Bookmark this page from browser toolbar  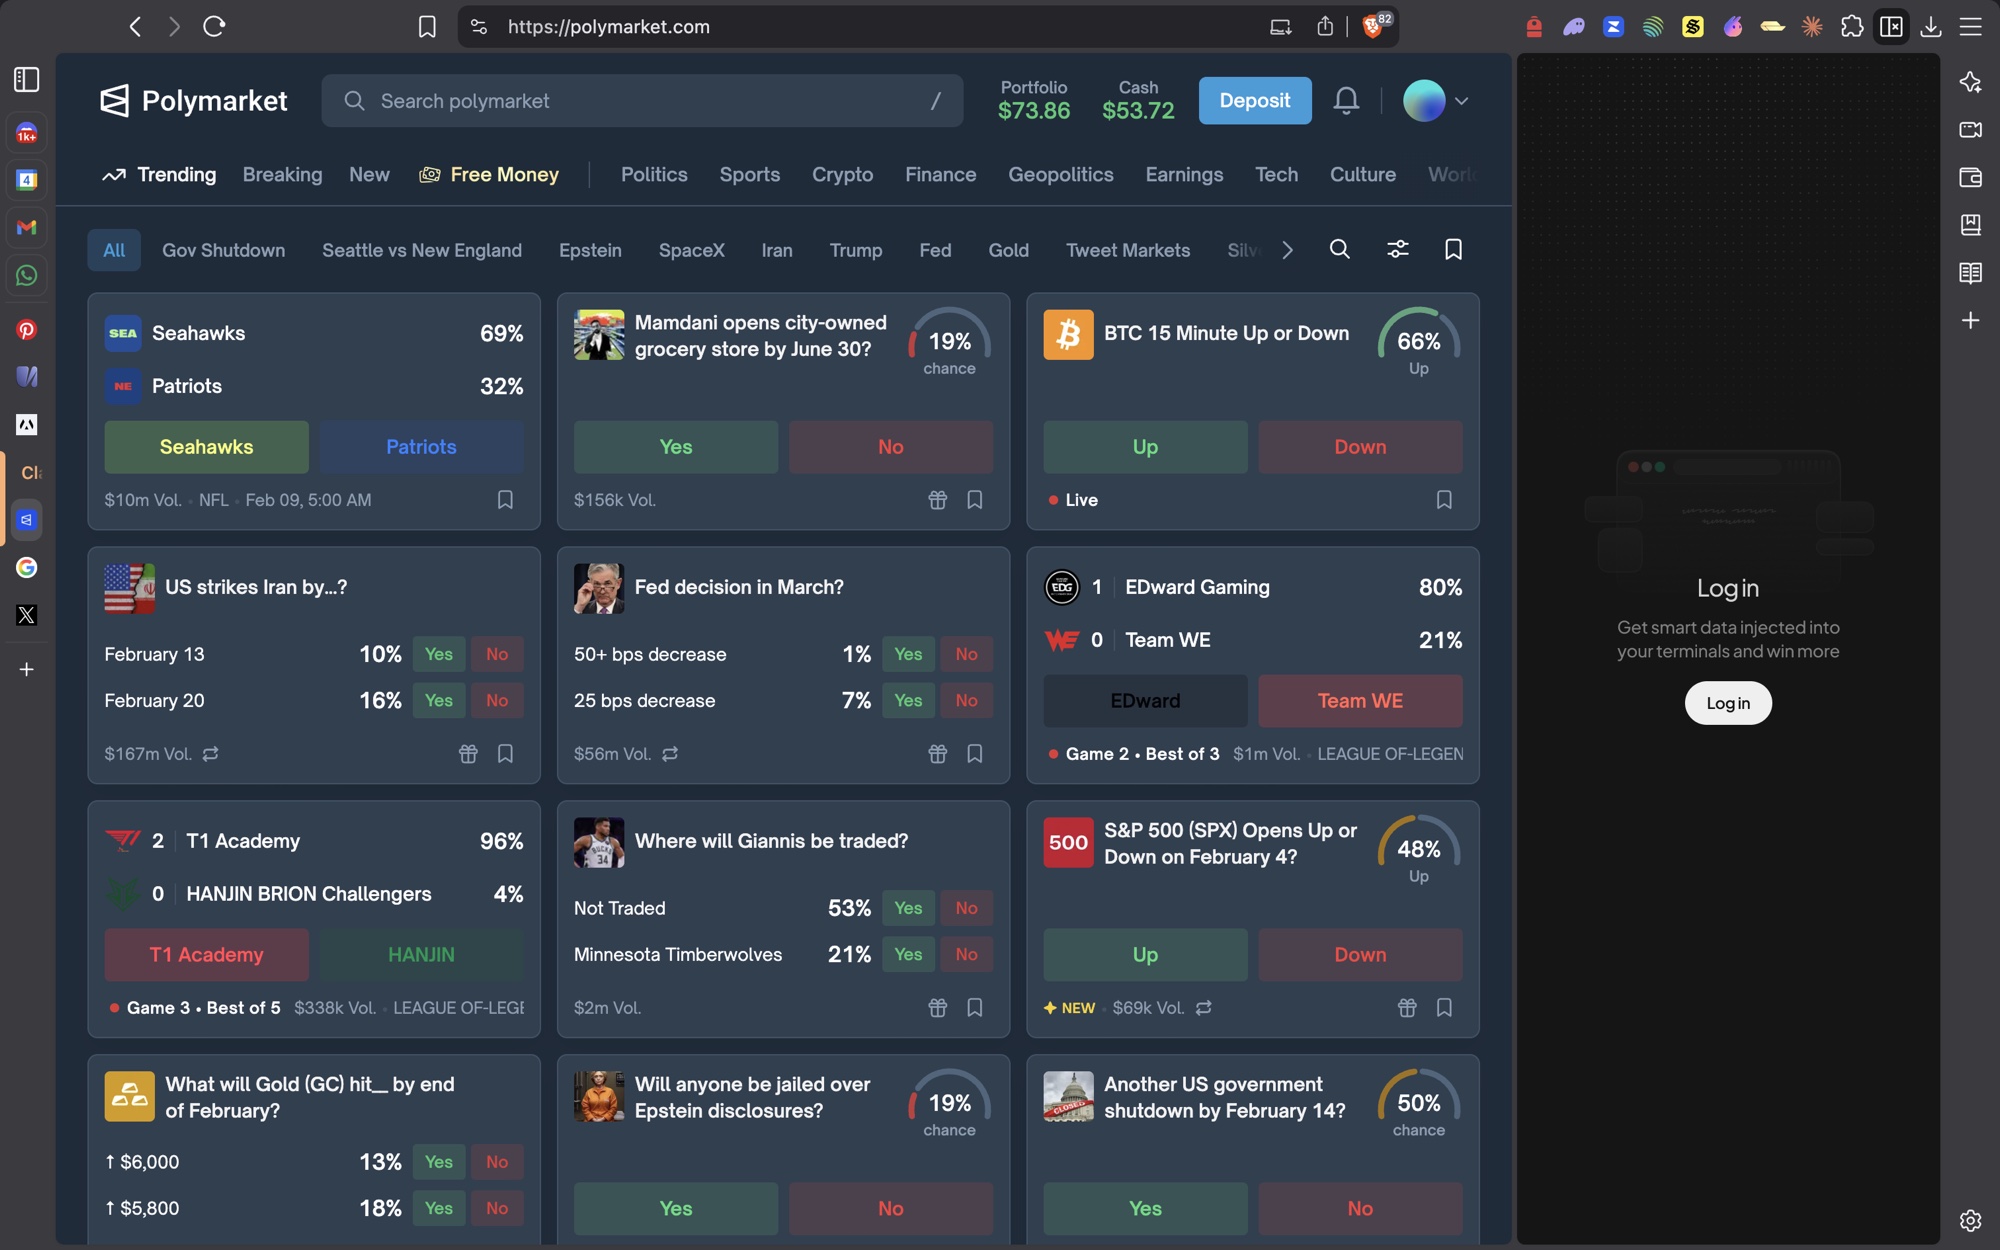click(x=427, y=27)
